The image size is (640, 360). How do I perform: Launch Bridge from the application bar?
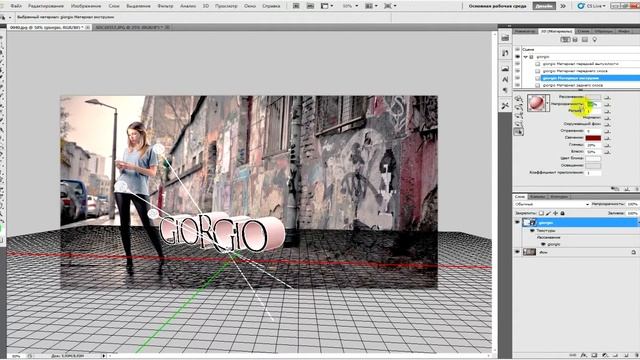click(x=296, y=6)
